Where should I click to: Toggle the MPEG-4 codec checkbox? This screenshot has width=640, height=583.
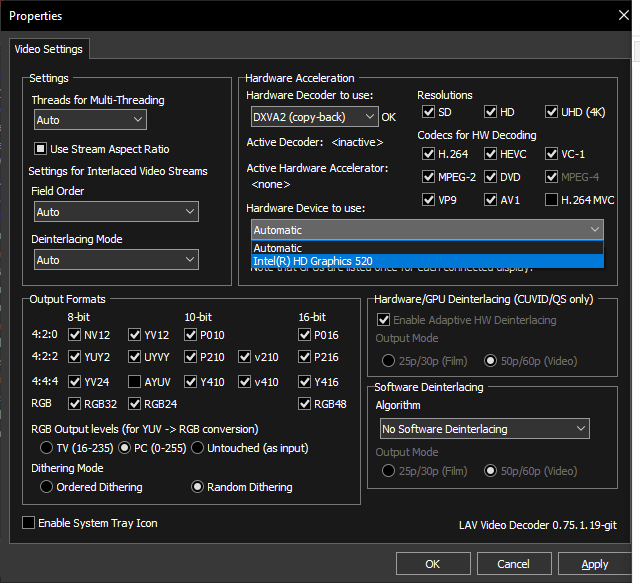[551, 177]
